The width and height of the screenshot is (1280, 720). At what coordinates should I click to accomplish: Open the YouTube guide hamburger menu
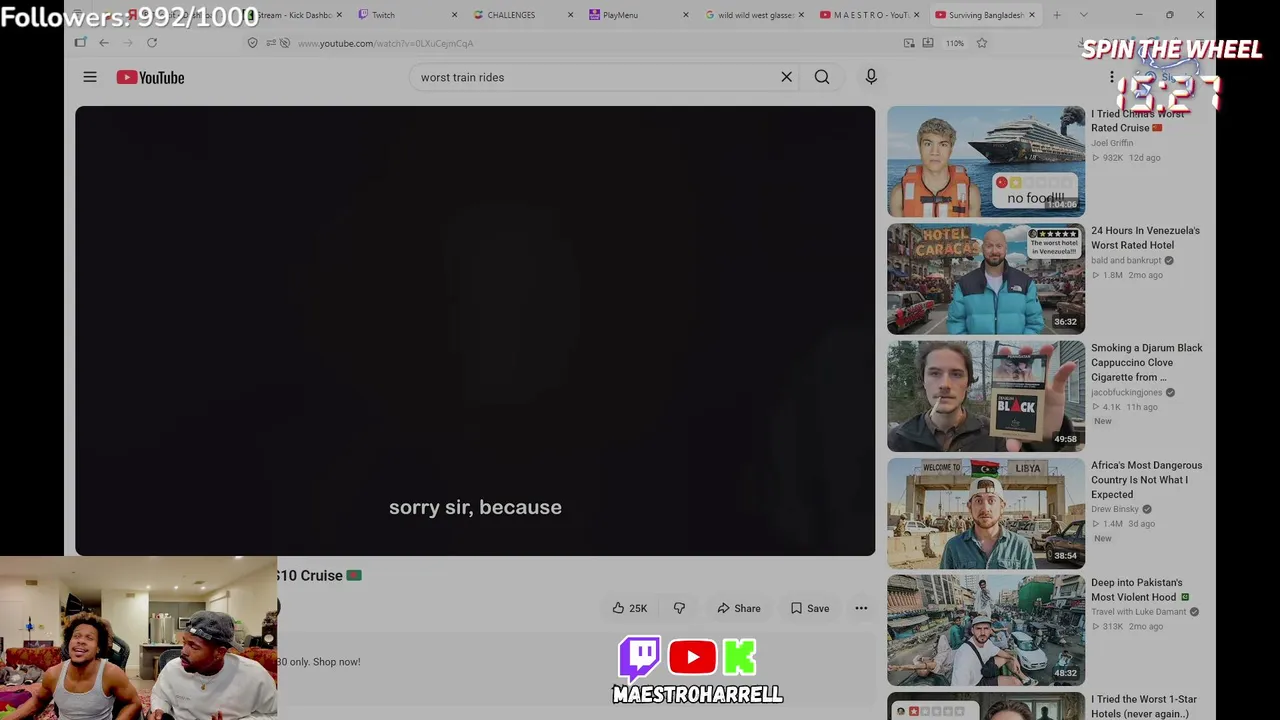[90, 77]
